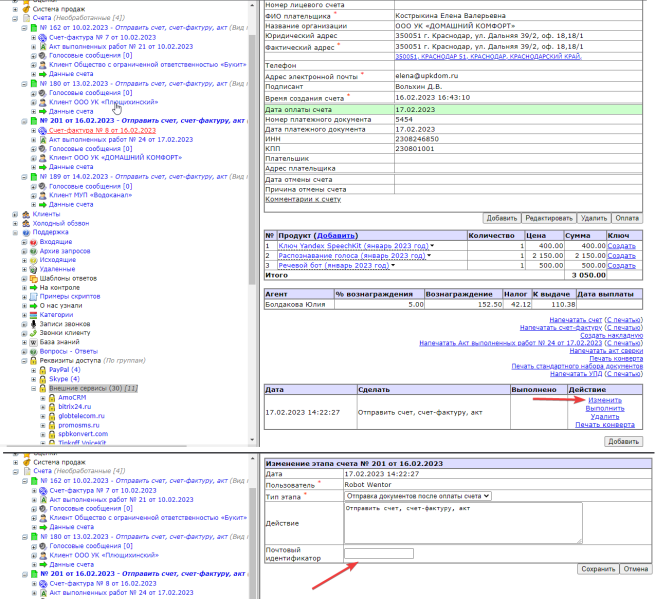The width and height of the screenshot is (655, 599).
Task: Expand the PayPal (4) group
Action: (x=33, y=370)
